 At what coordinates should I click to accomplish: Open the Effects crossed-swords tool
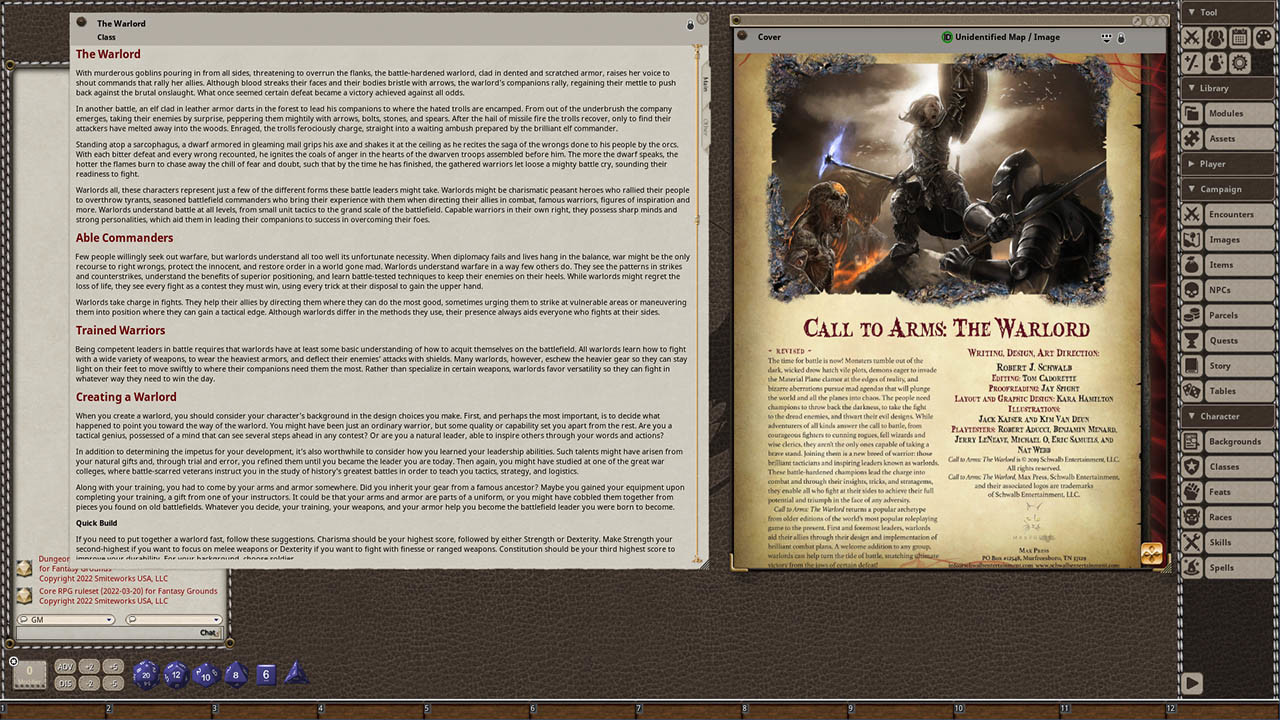point(1193,37)
